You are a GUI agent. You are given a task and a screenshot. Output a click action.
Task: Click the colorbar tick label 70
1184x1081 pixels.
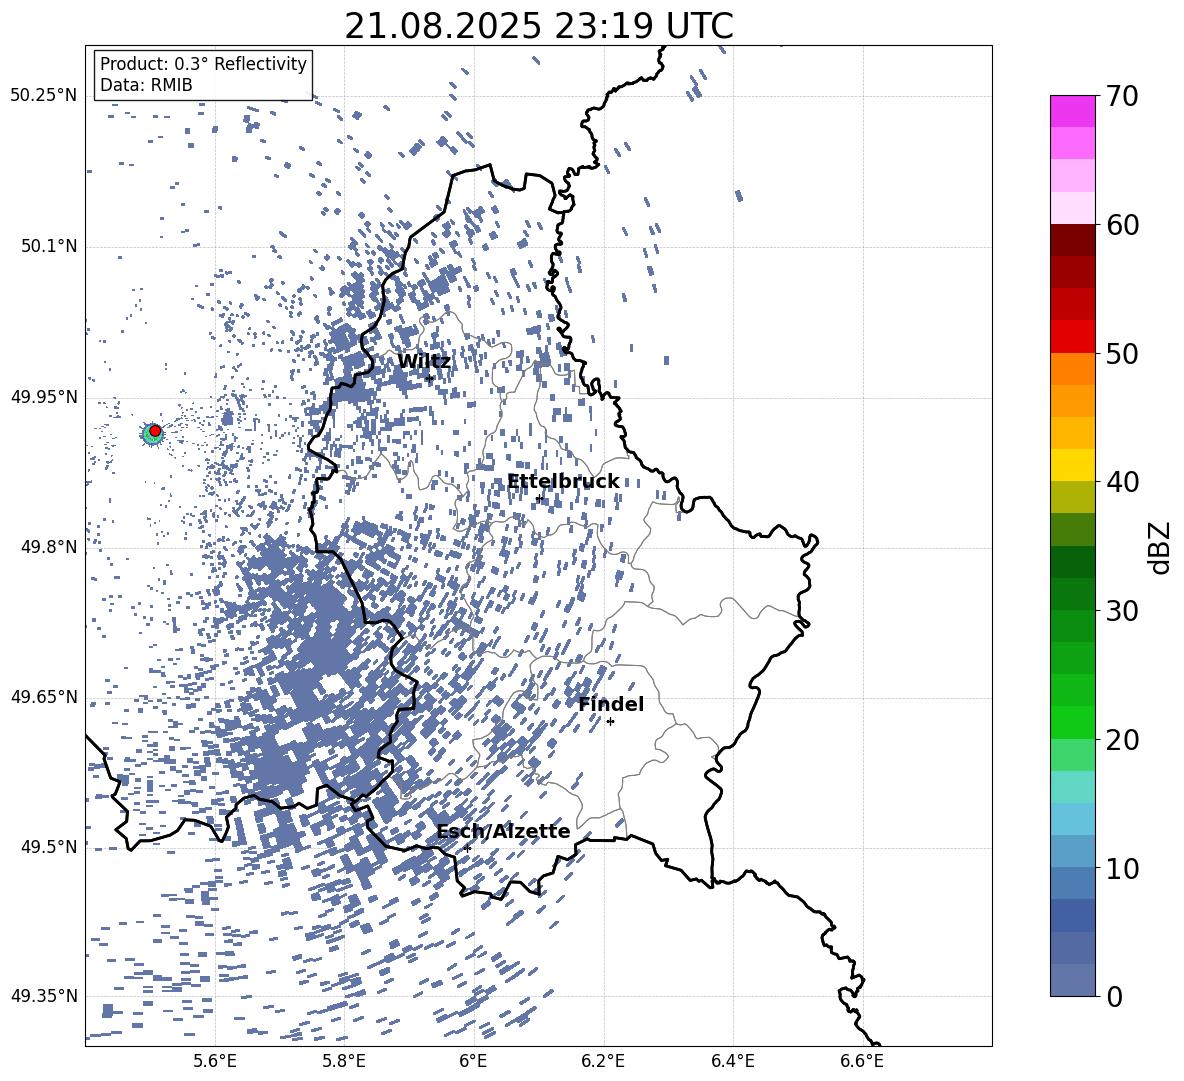1122,96
